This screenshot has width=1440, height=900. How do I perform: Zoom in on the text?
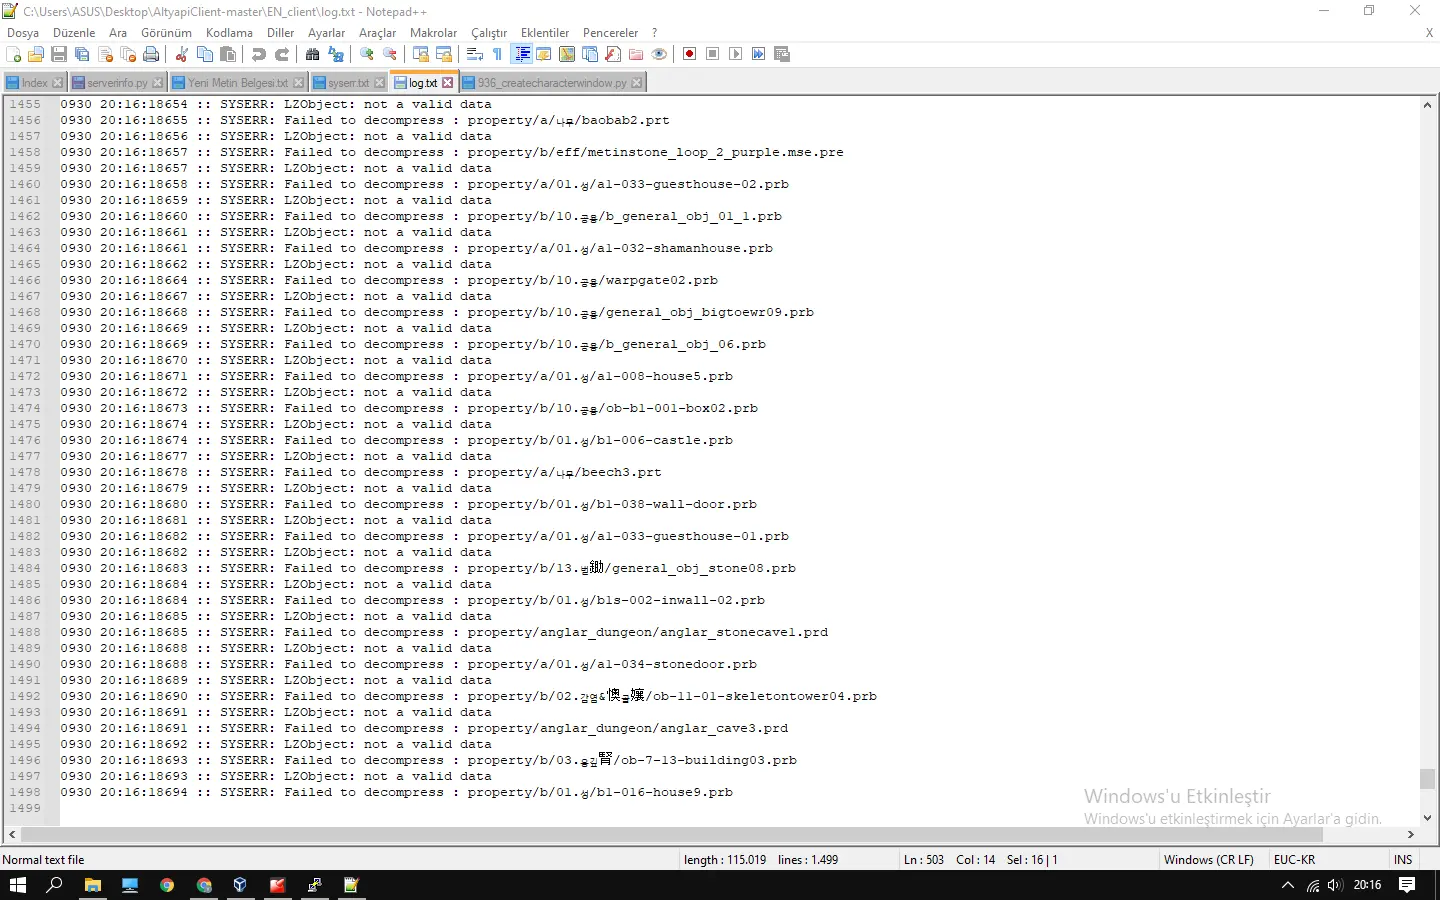pos(367,54)
